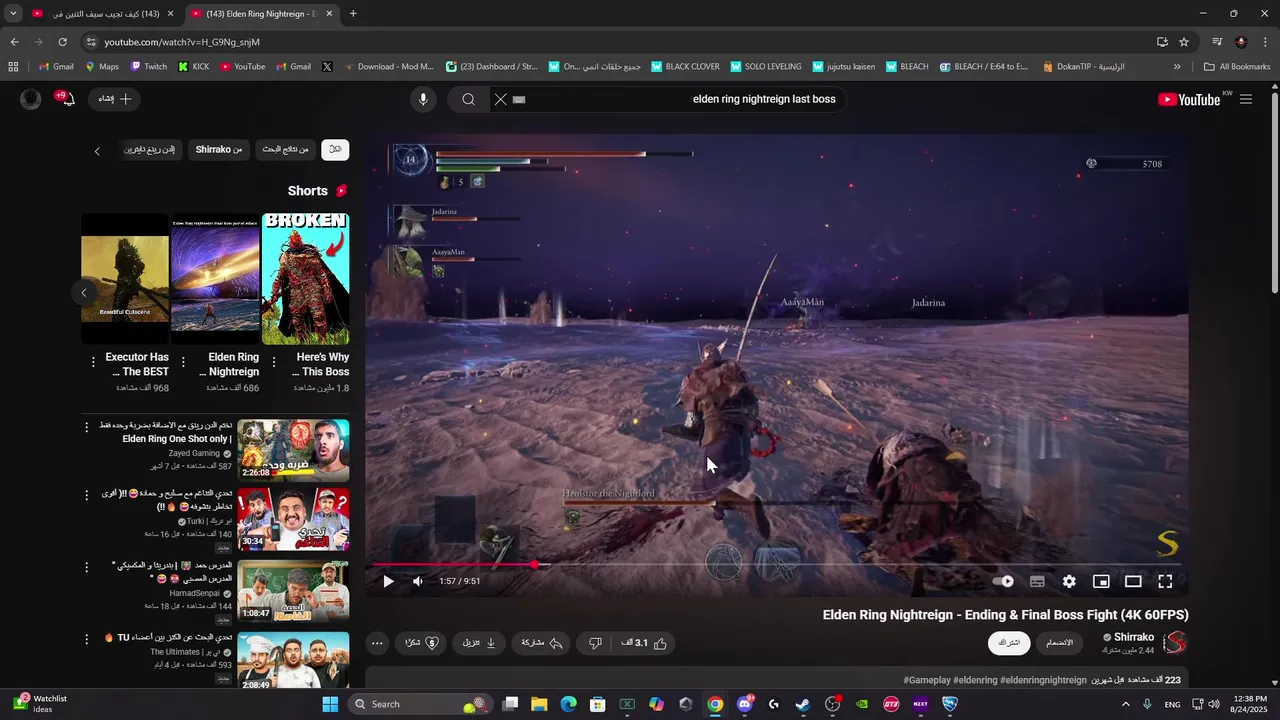The image size is (1280, 720).
Task: Go to previous Shorts with the carousel arrow
Action: 84,292
